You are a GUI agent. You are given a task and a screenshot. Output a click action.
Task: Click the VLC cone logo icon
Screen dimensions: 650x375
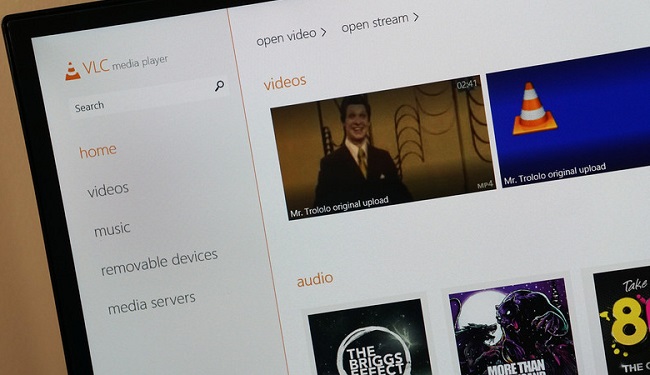[73, 71]
